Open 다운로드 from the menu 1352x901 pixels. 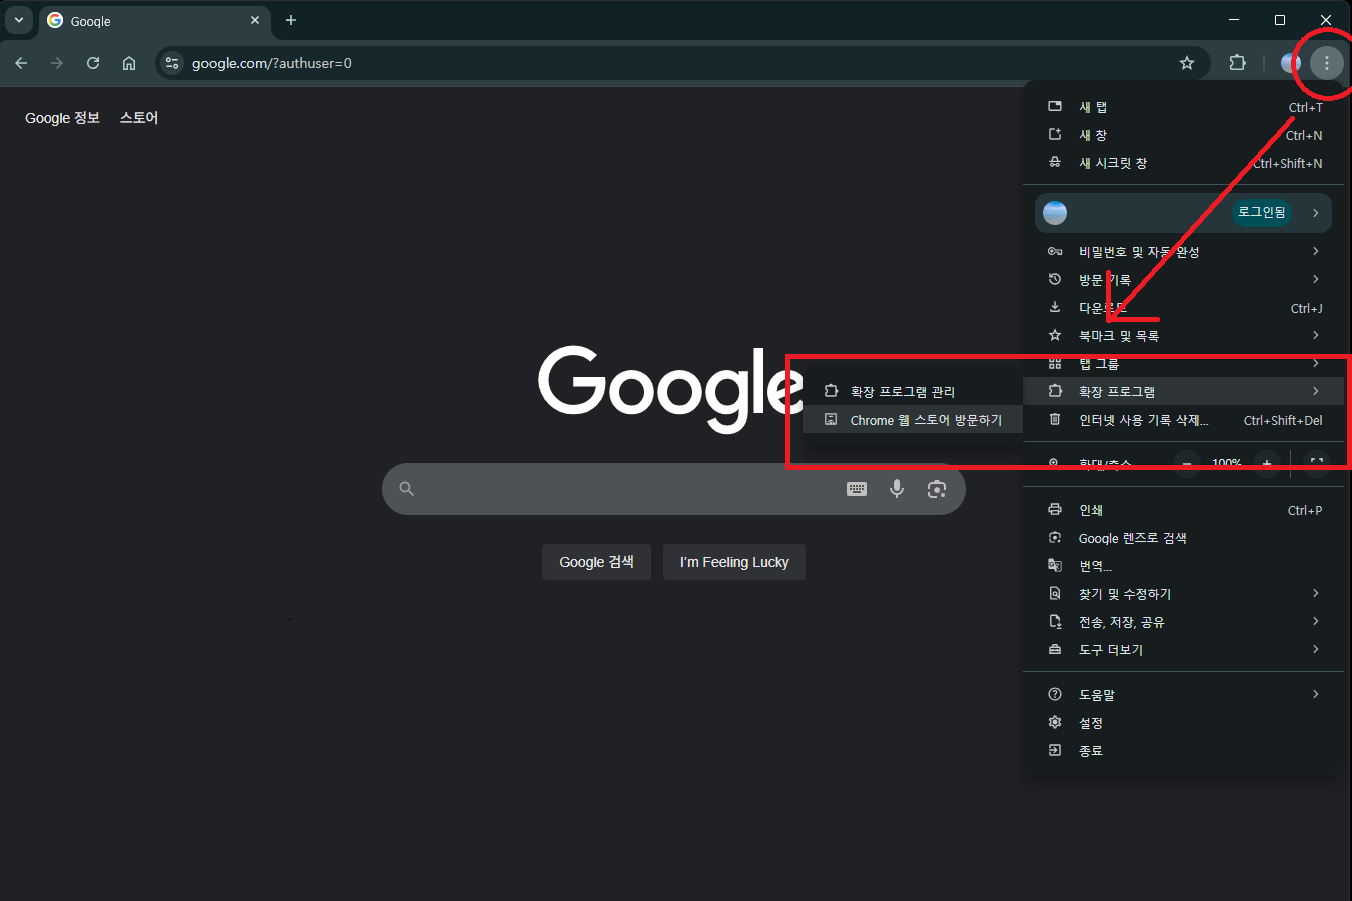tap(1185, 308)
